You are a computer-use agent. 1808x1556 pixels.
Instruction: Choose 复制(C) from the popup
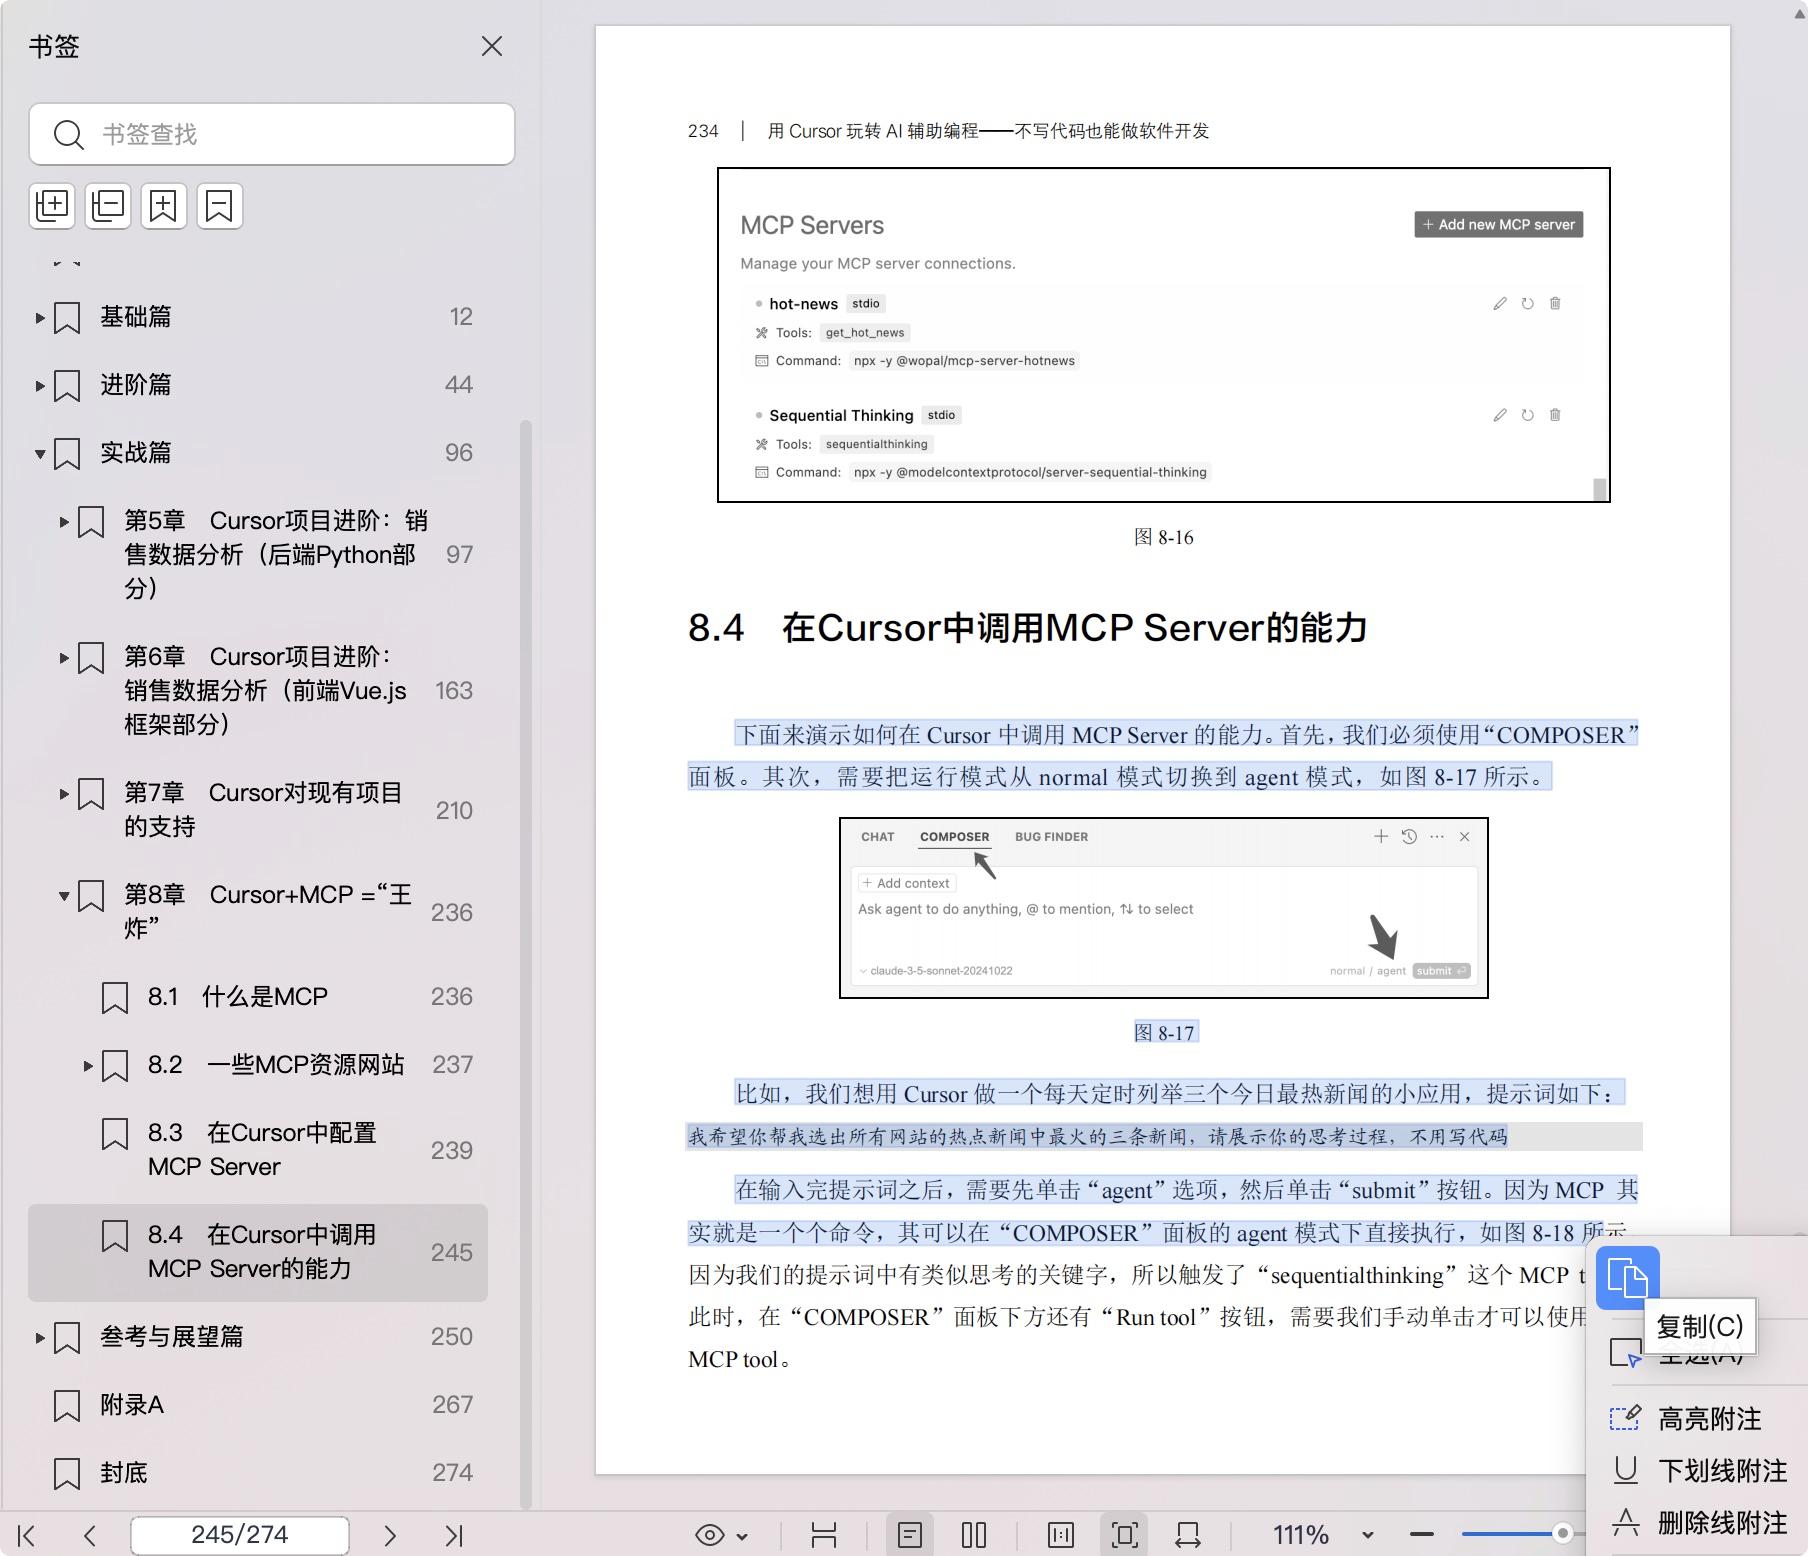pyautogui.click(x=1700, y=1326)
